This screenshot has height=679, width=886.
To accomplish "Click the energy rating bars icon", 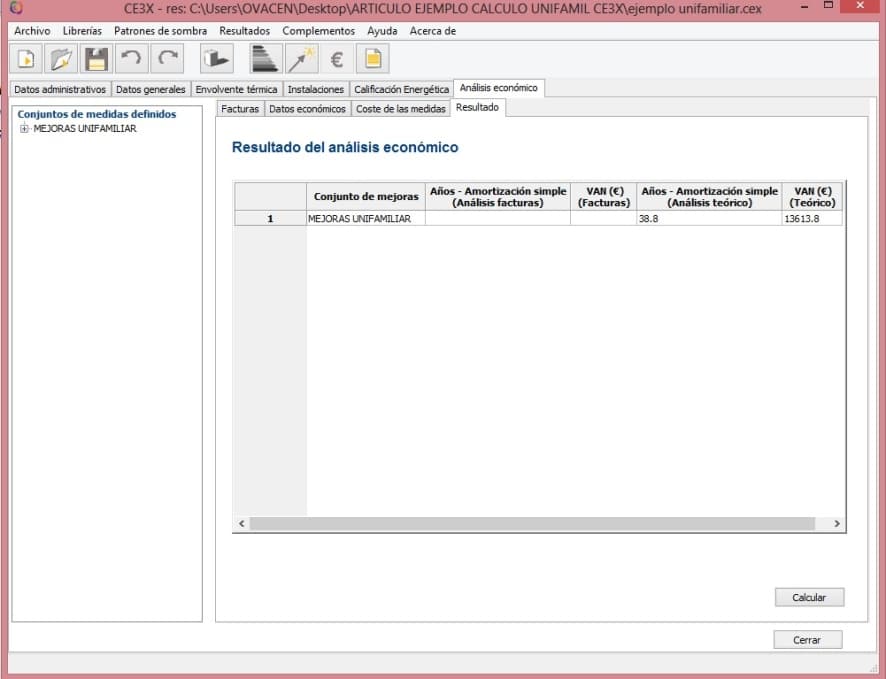I will [264, 60].
